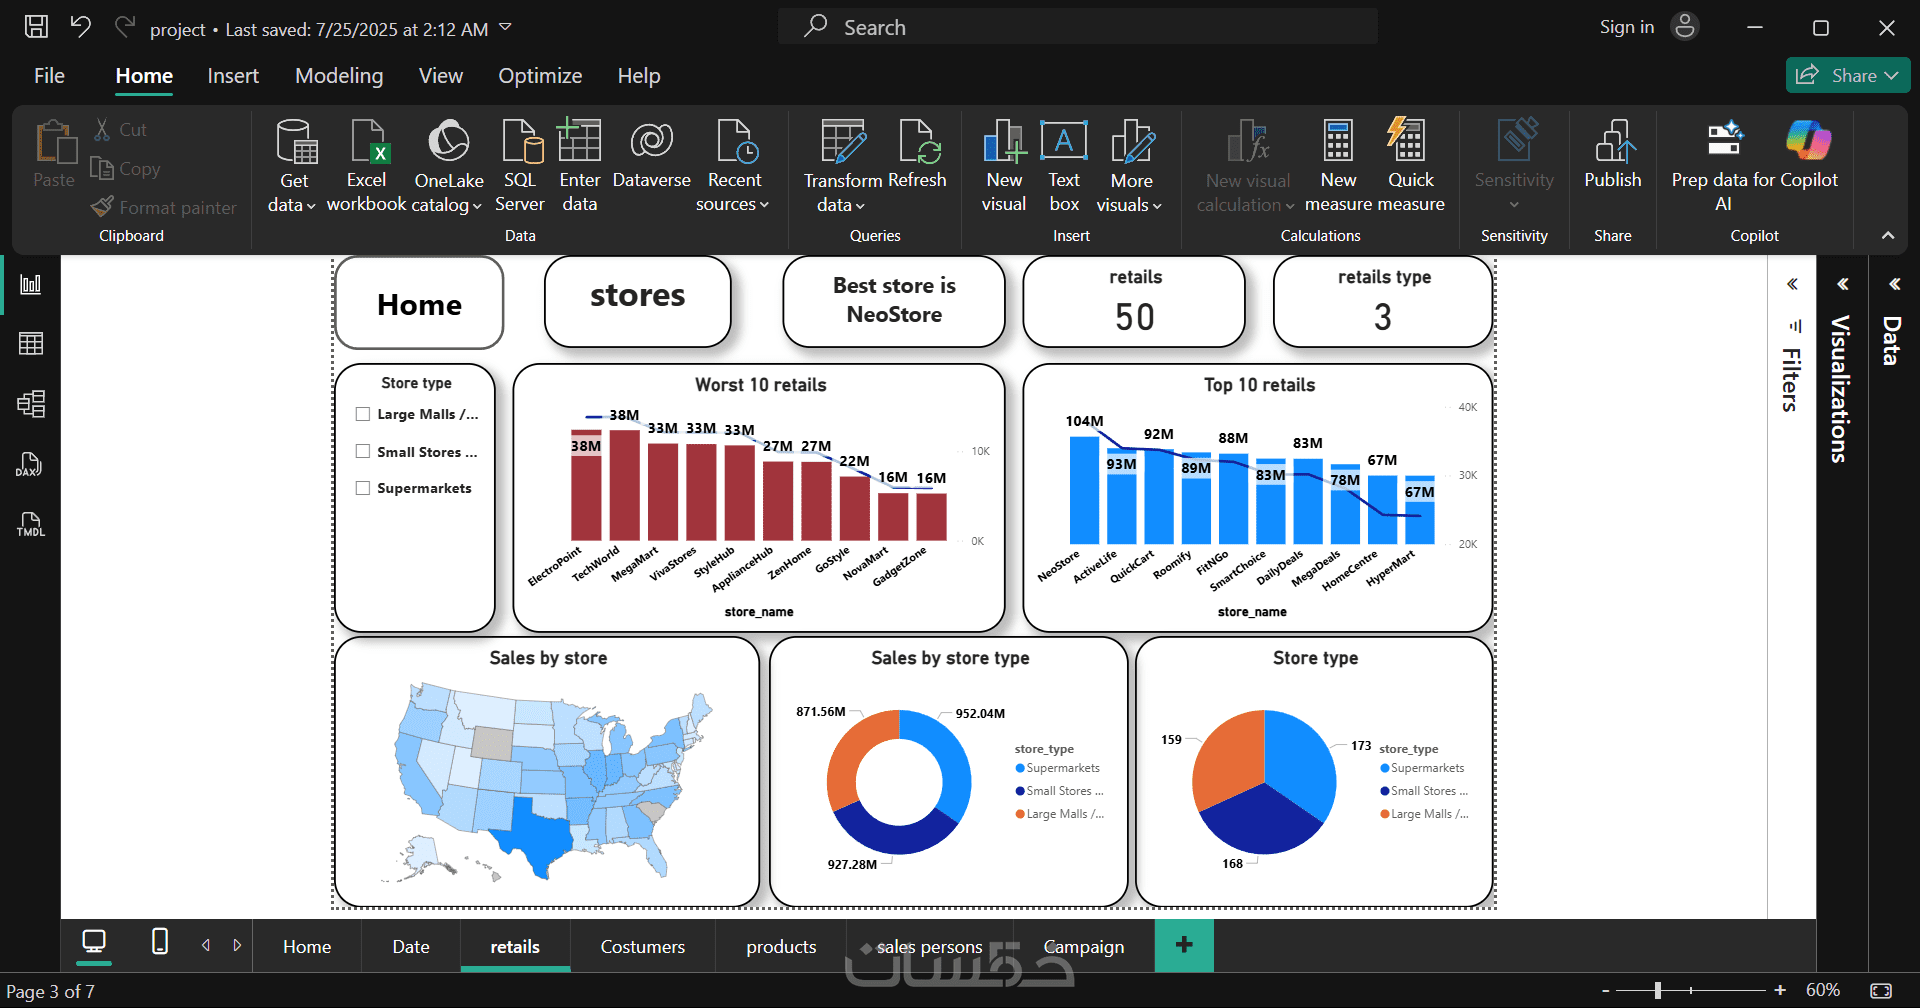Screen dimensions: 1920x1008
Task: Undo the last action
Action: coord(81,27)
